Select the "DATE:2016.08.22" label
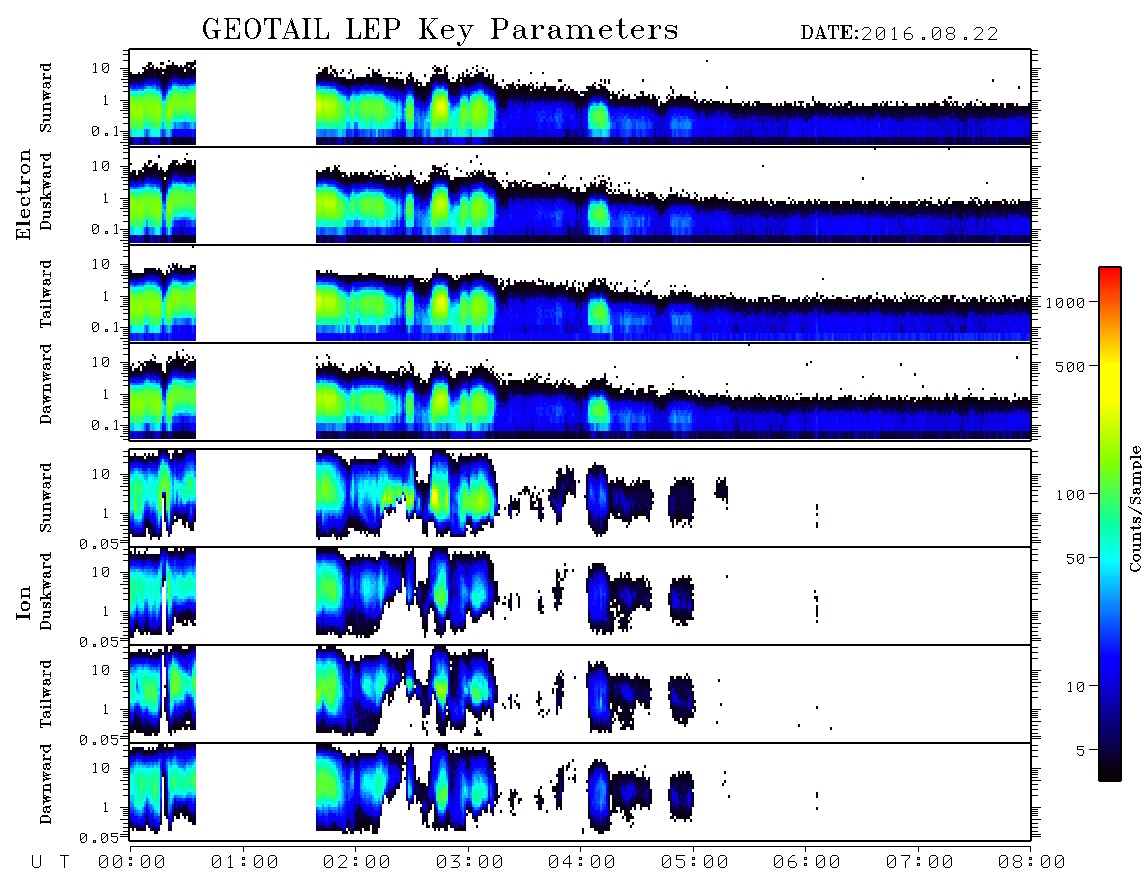This screenshot has width=1142, height=880. click(899, 33)
